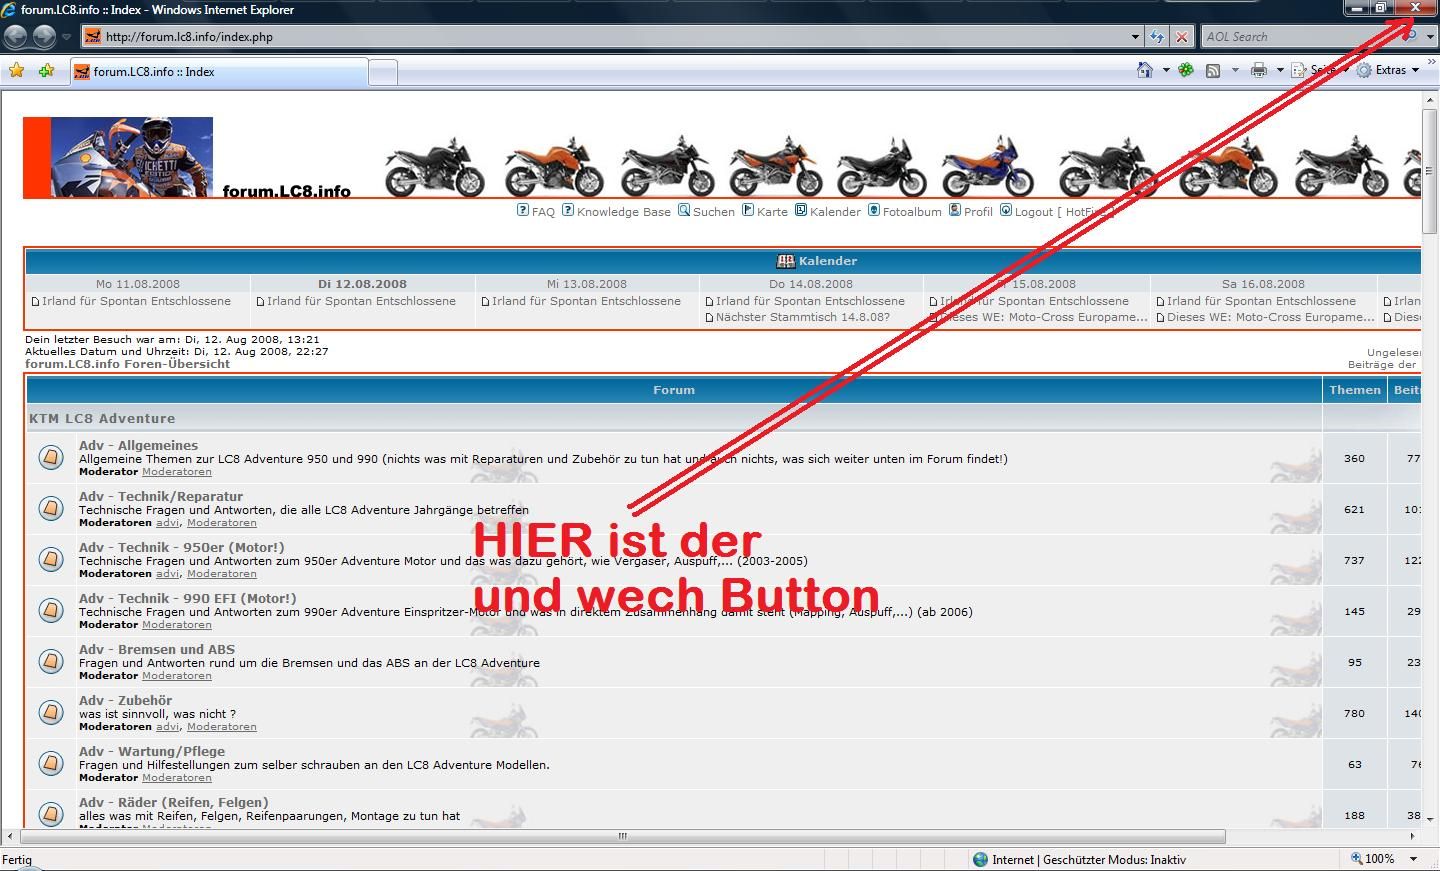Click the Stop loading red X icon
The image size is (1440, 871).
(1181, 37)
